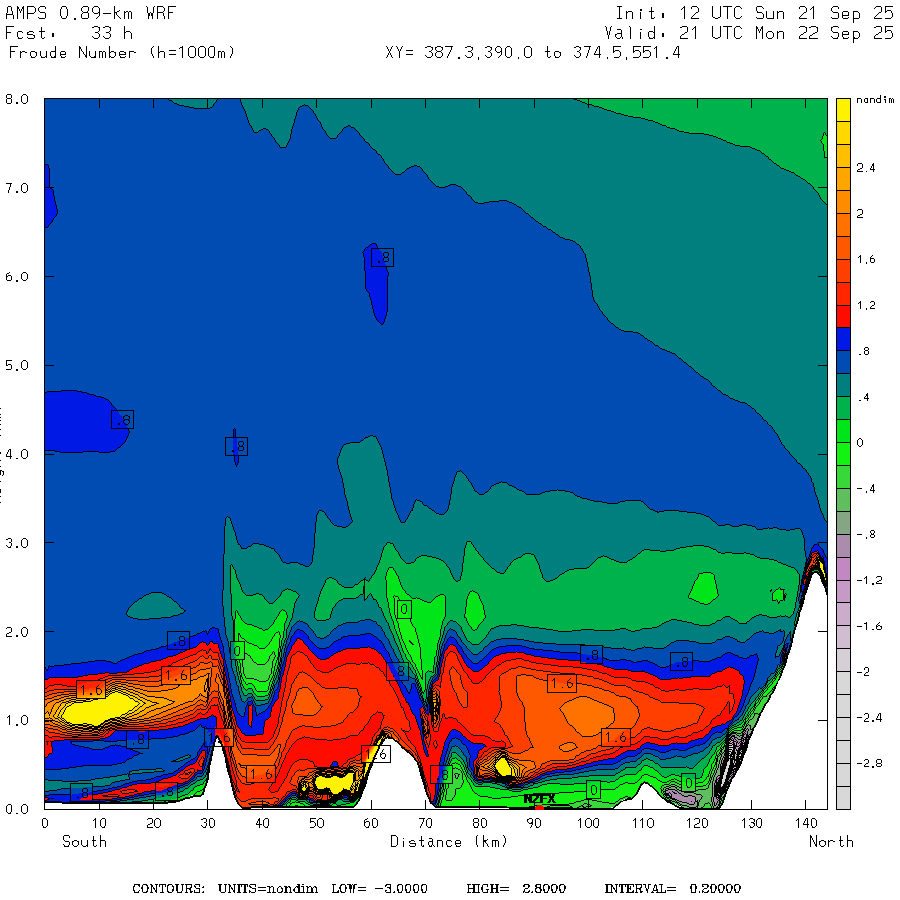
Task: Click the 2 colorbar label
Action: (860, 214)
